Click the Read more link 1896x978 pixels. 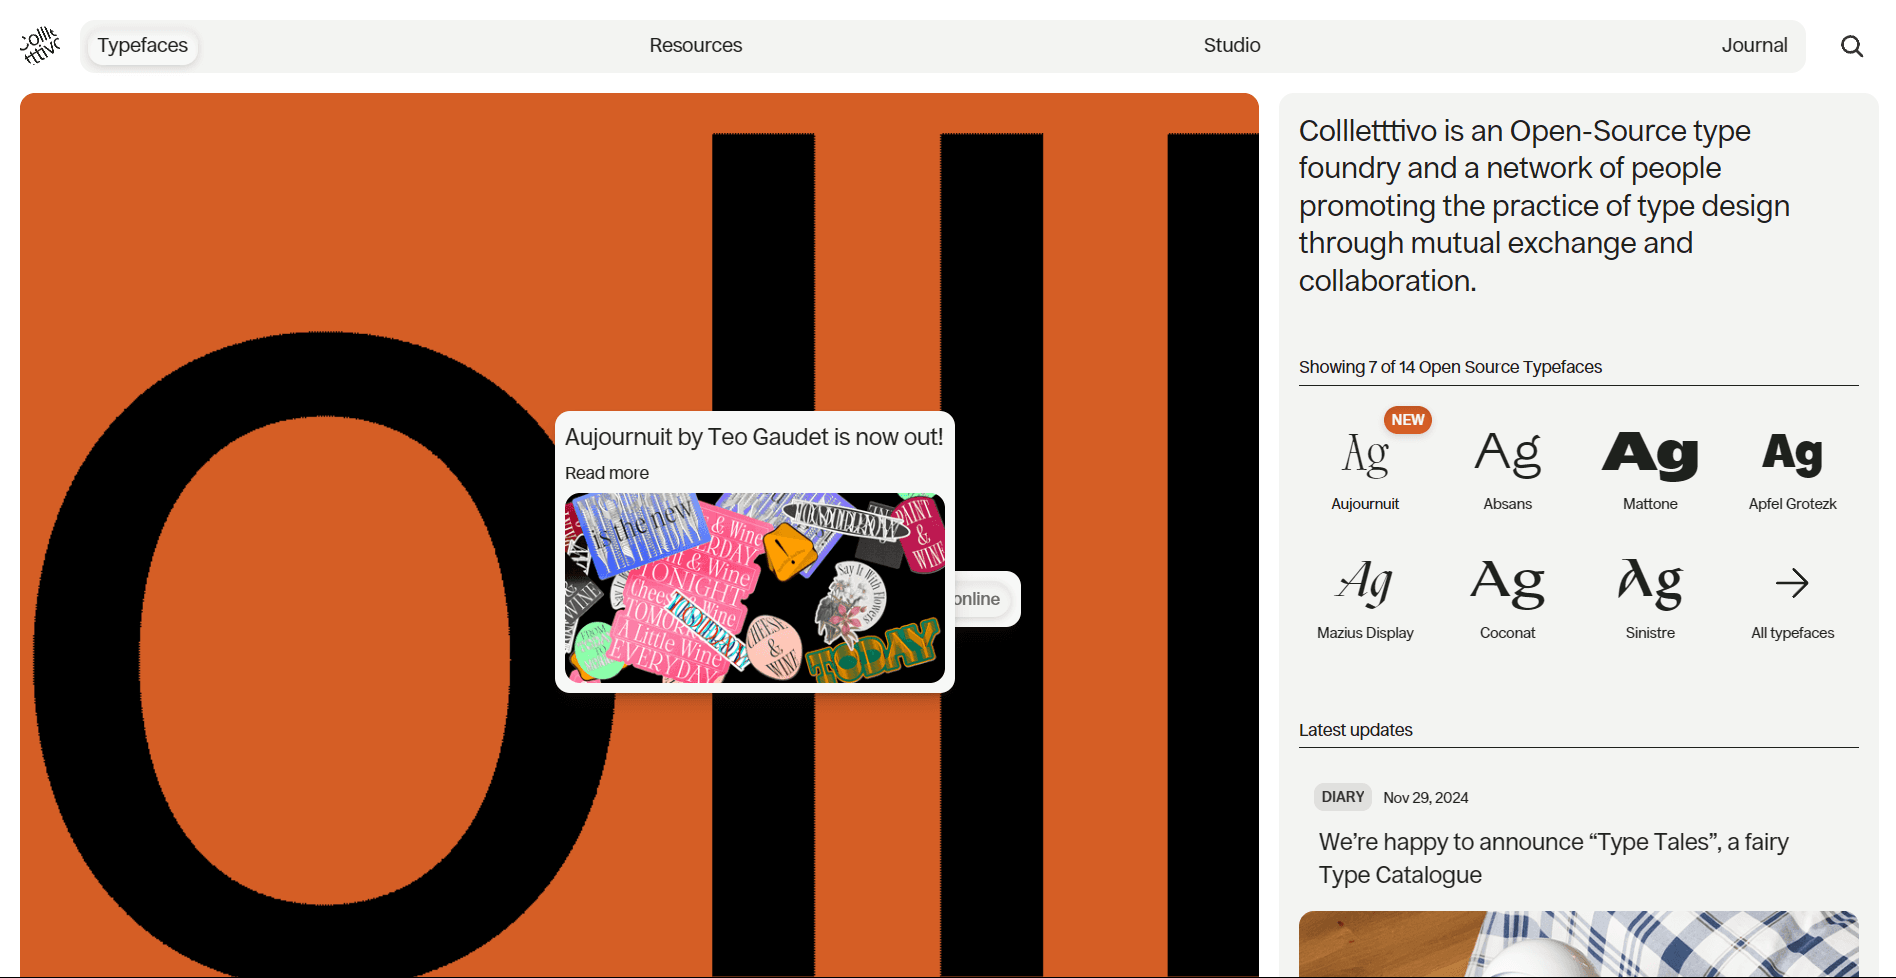[607, 473]
